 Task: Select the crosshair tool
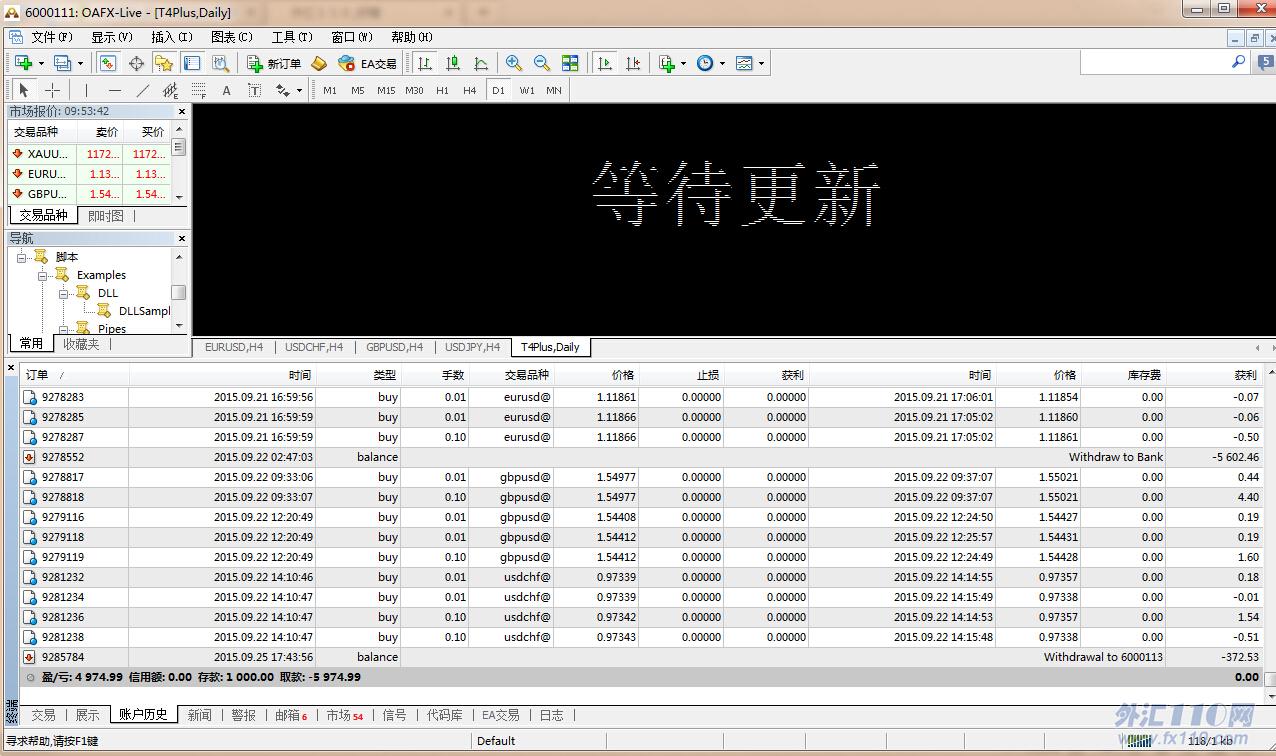pyautogui.click(x=52, y=90)
